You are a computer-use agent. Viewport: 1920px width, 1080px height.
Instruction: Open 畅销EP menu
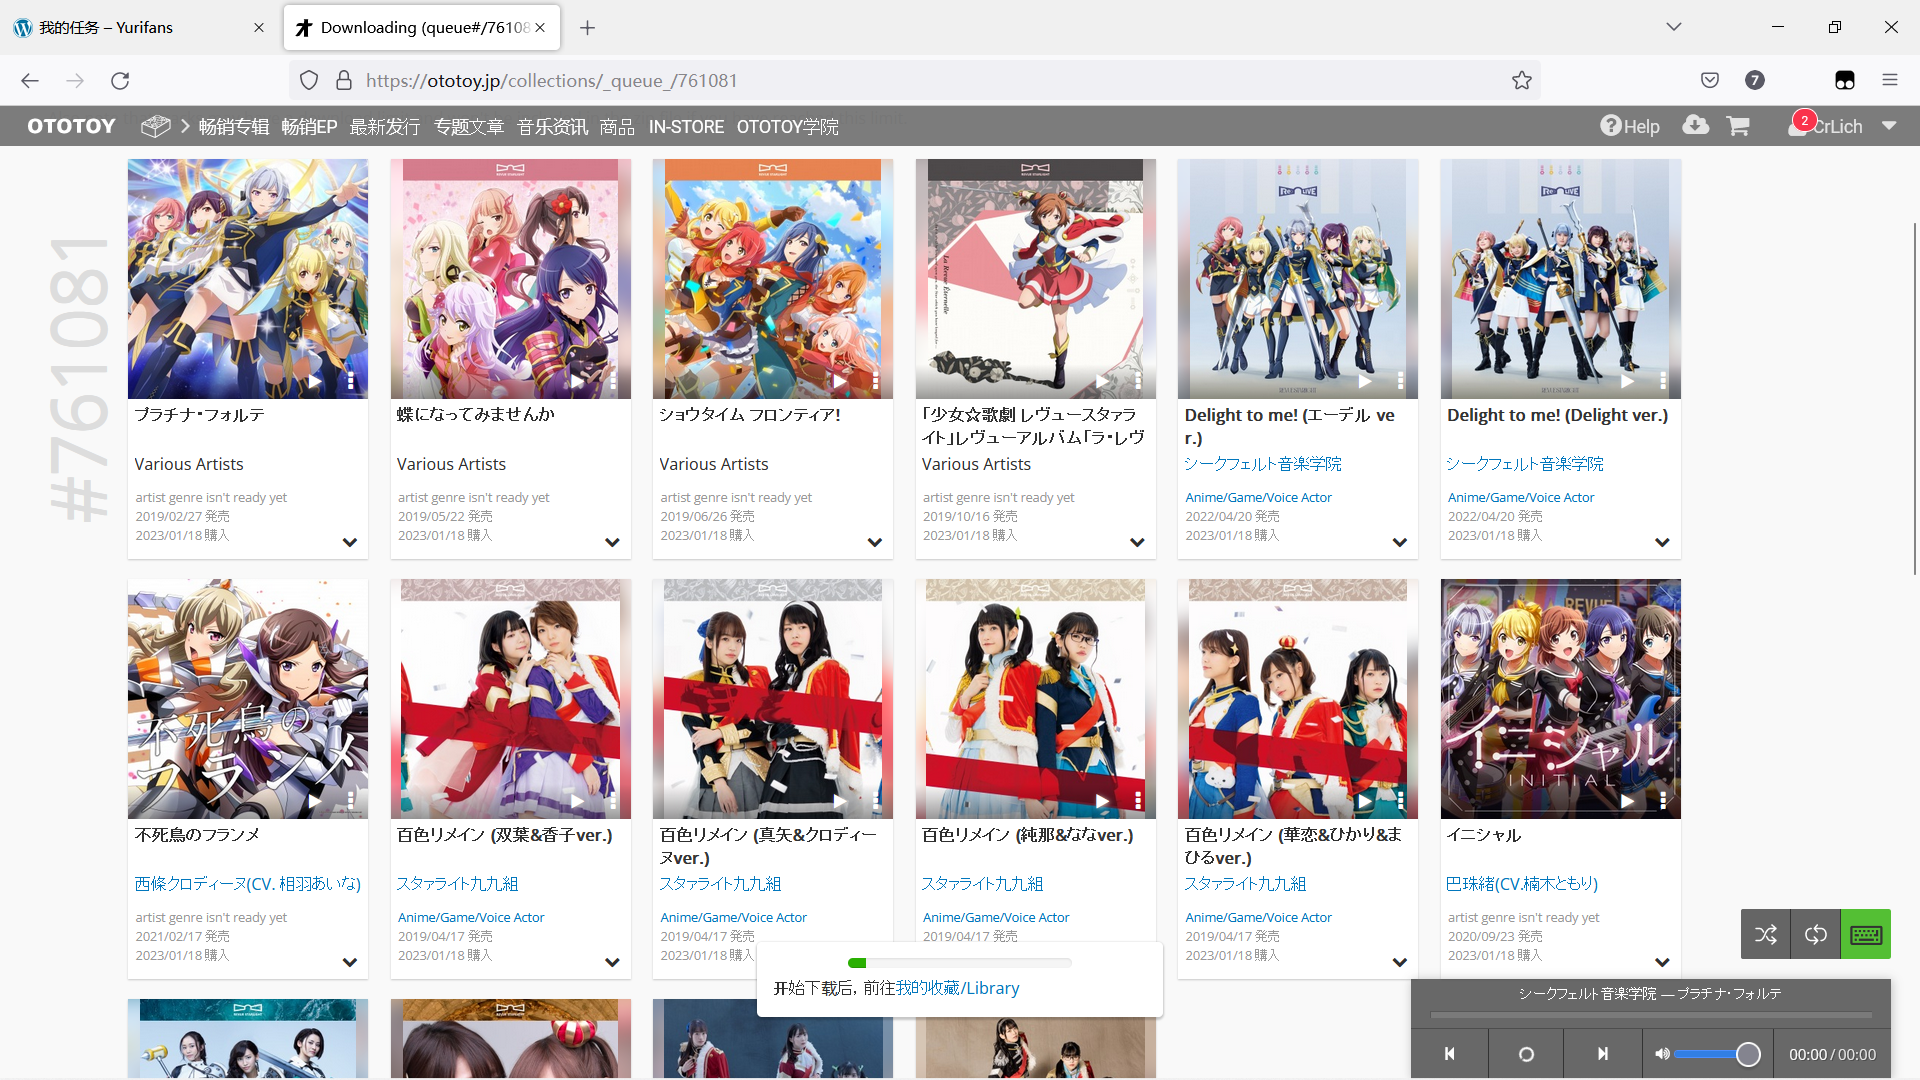click(309, 126)
